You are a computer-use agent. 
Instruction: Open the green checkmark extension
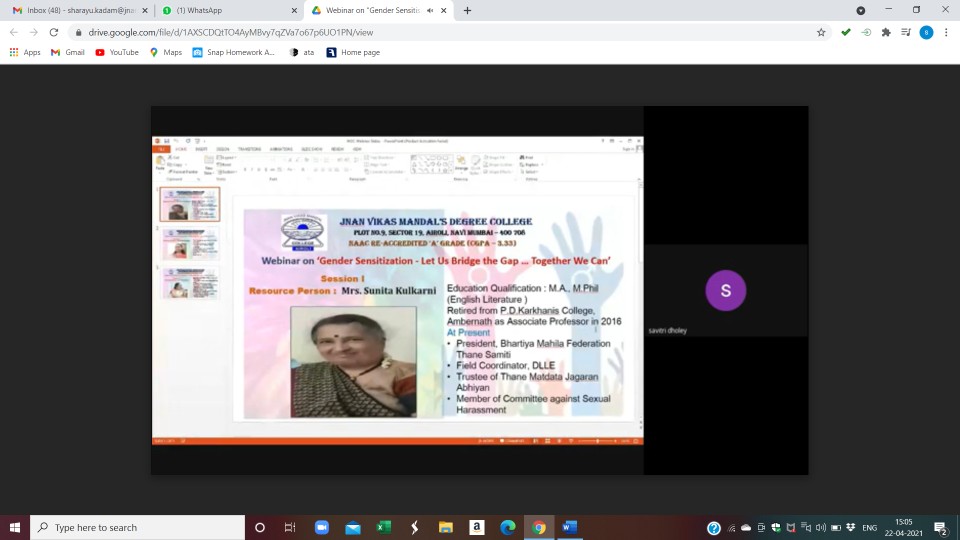[846, 32]
